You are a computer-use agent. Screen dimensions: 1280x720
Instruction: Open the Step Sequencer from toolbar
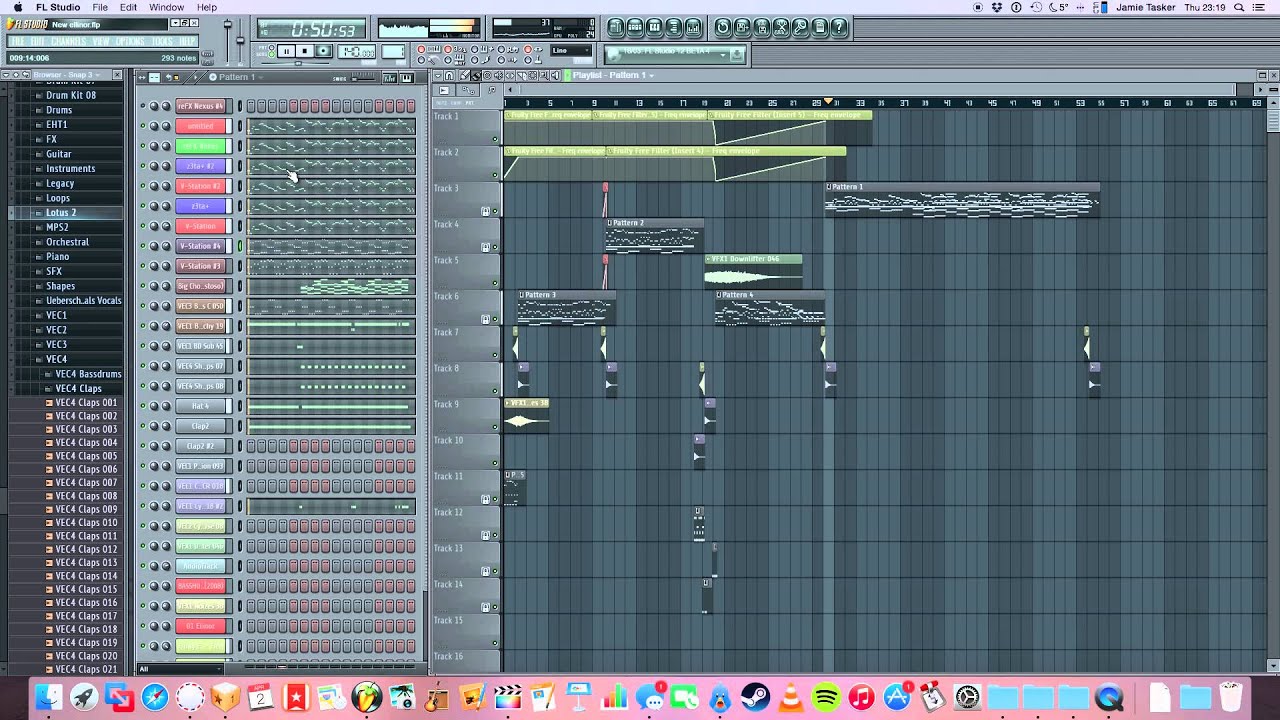635,27
